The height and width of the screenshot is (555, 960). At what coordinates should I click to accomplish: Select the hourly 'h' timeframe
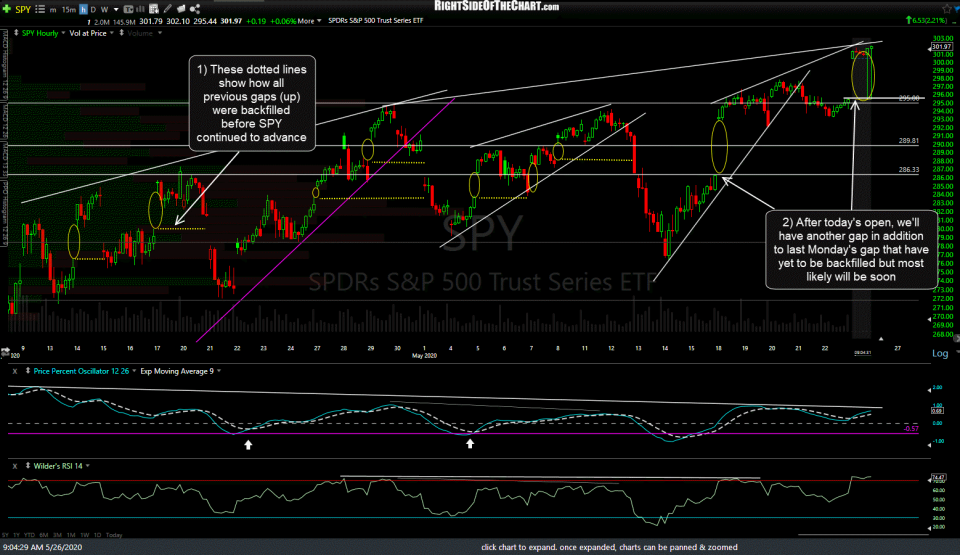pyautogui.click(x=83, y=9)
